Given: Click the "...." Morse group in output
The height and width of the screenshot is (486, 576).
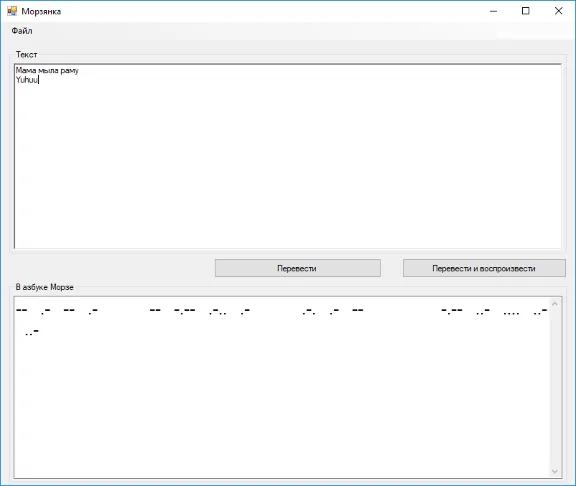Looking at the screenshot, I should pos(511,313).
